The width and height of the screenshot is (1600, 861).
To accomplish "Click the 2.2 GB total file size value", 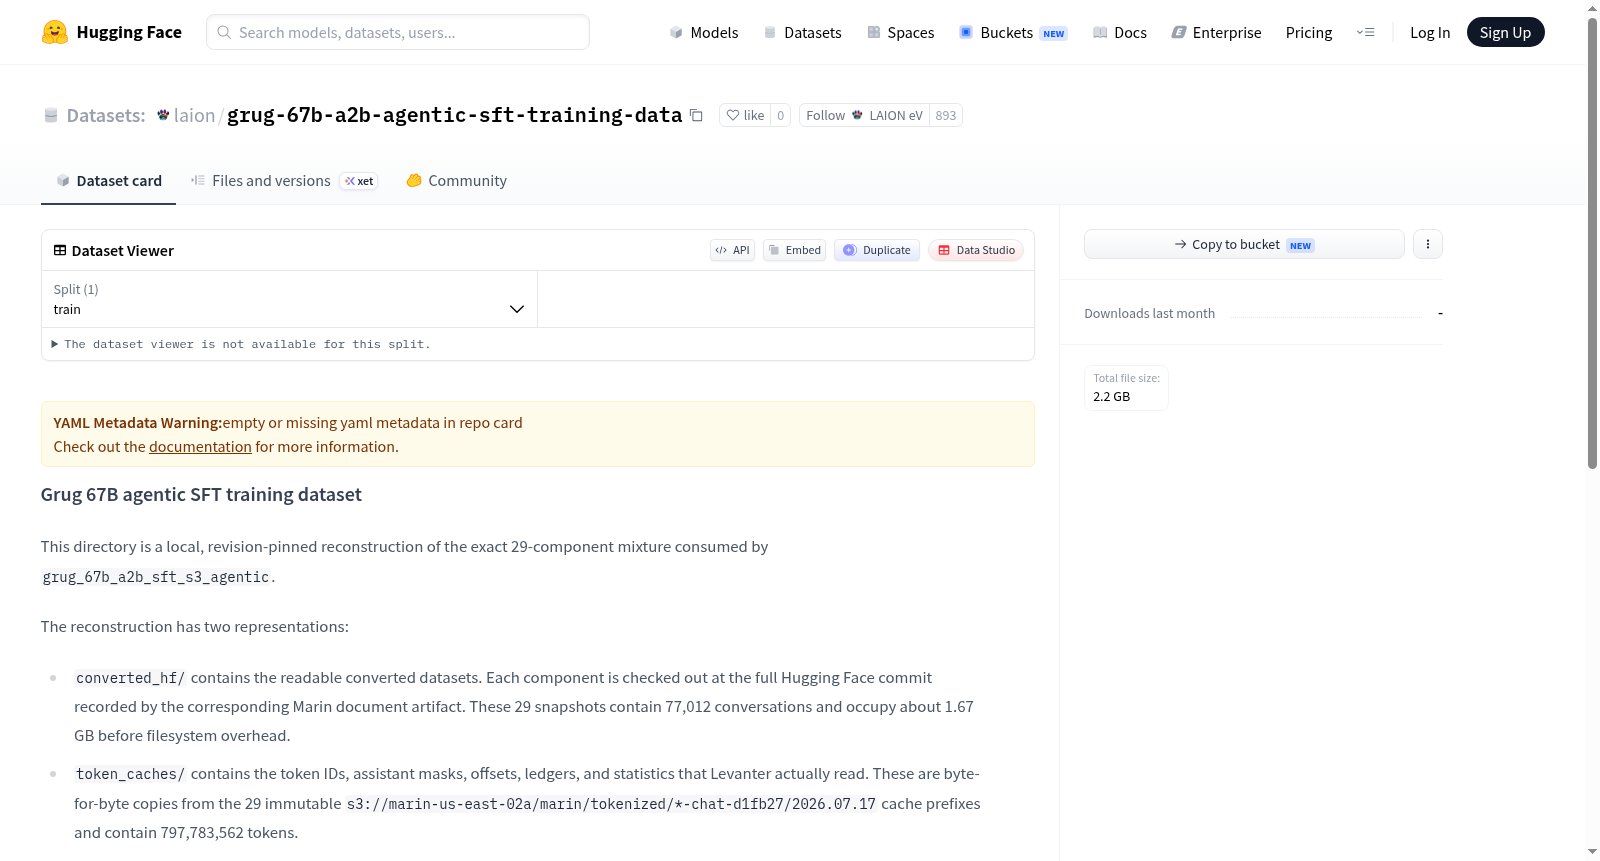I will [1111, 397].
